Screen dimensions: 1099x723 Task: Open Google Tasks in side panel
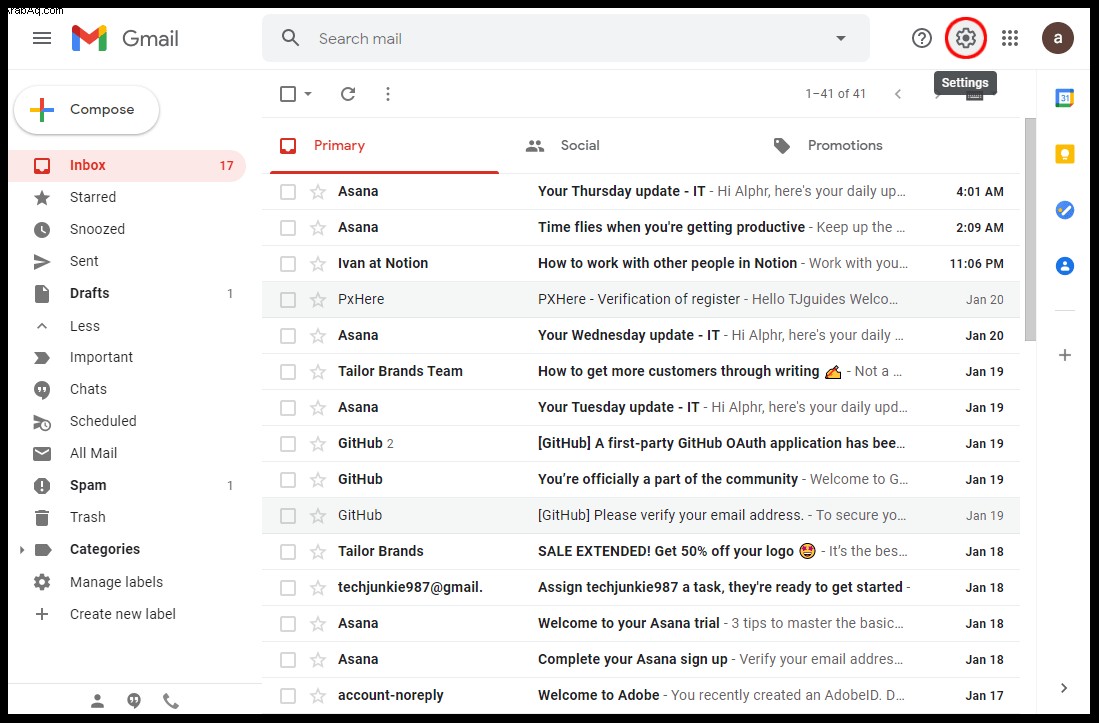pyautogui.click(x=1065, y=209)
